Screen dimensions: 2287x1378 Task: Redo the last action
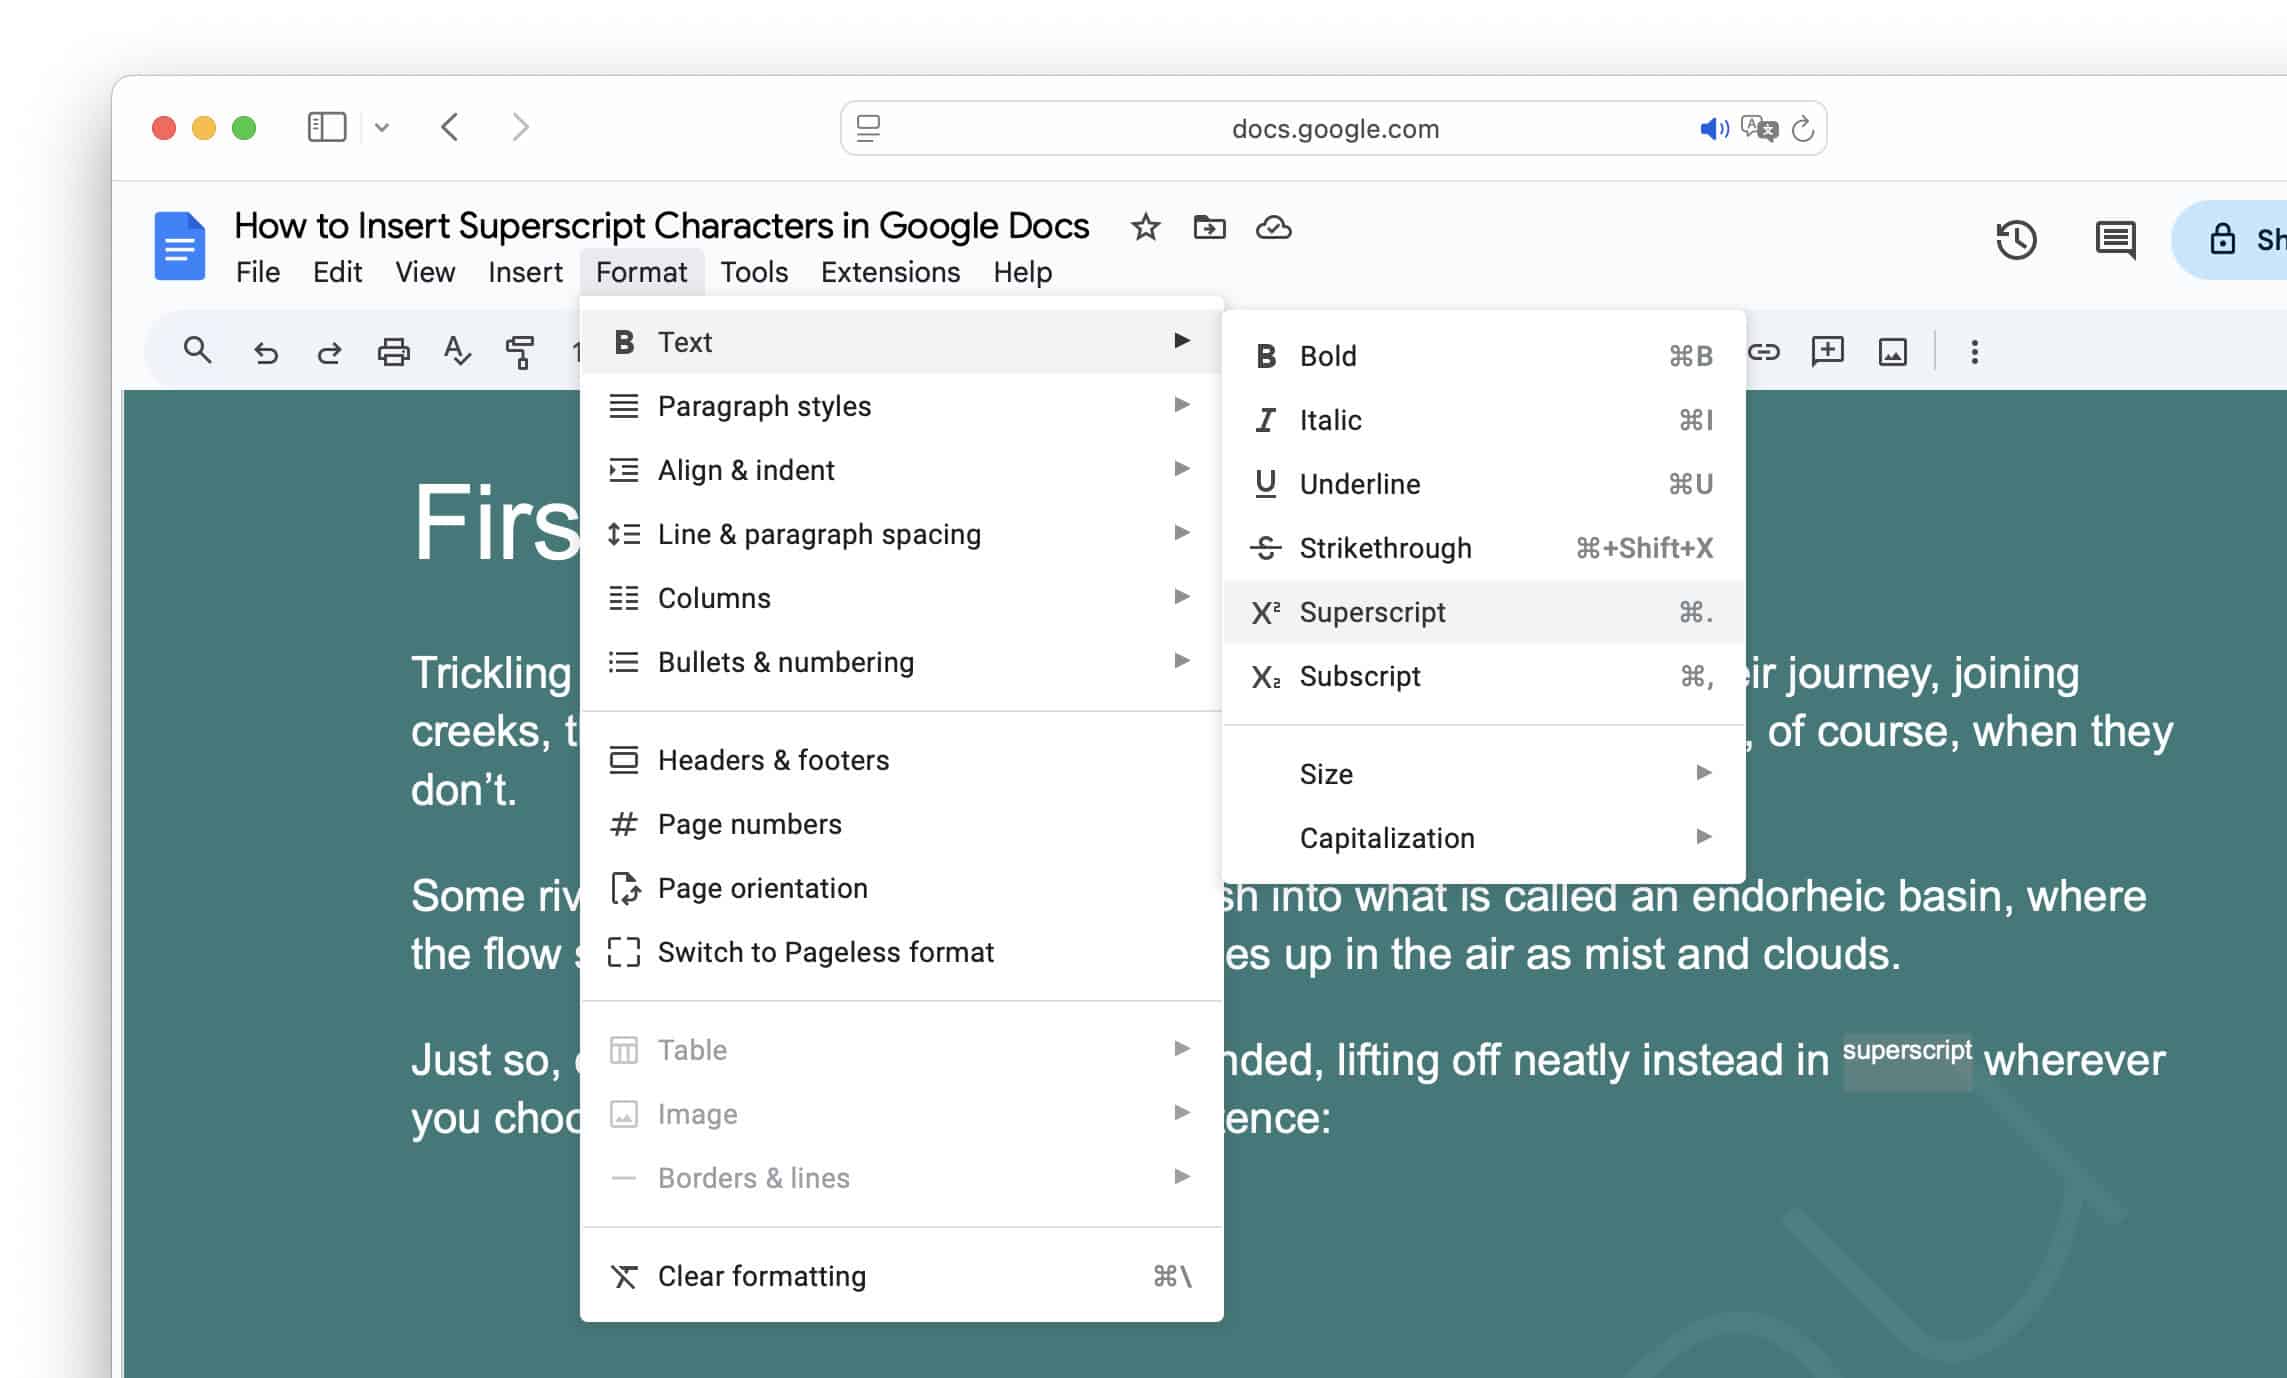tap(329, 351)
